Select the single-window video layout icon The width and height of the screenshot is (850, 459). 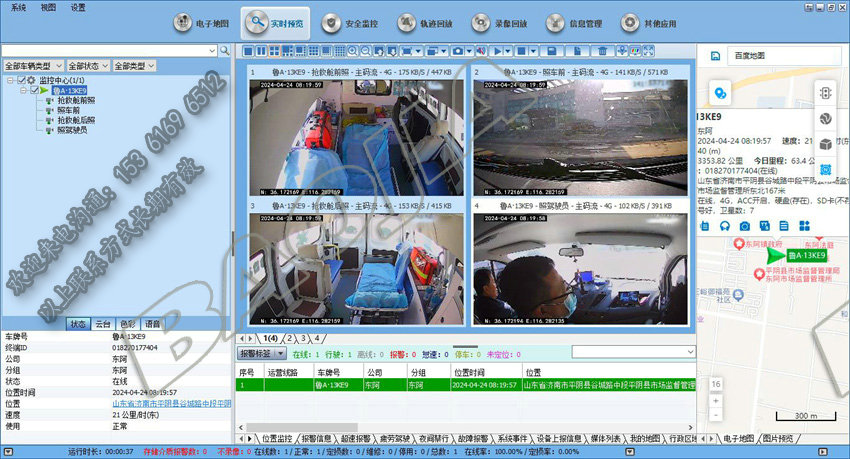click(x=249, y=50)
